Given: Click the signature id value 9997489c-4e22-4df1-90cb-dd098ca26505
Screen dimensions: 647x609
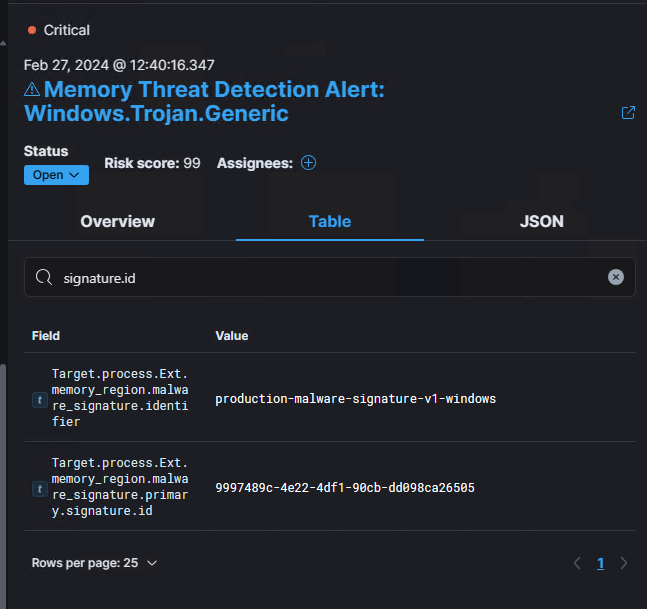Looking at the screenshot, I should pyautogui.click(x=344, y=488).
